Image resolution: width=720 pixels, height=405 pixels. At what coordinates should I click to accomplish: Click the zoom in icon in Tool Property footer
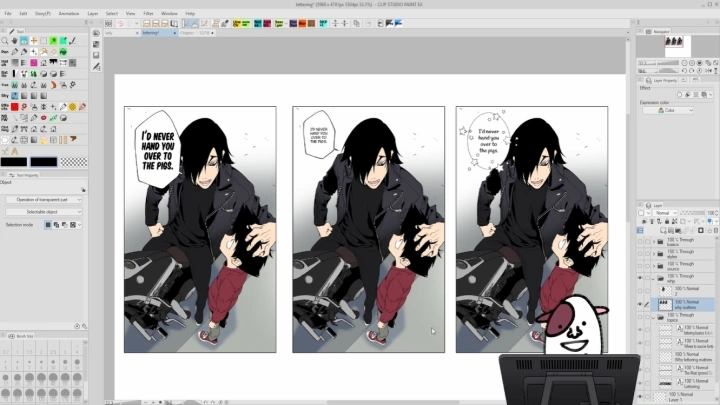pyautogui.click(x=84, y=326)
